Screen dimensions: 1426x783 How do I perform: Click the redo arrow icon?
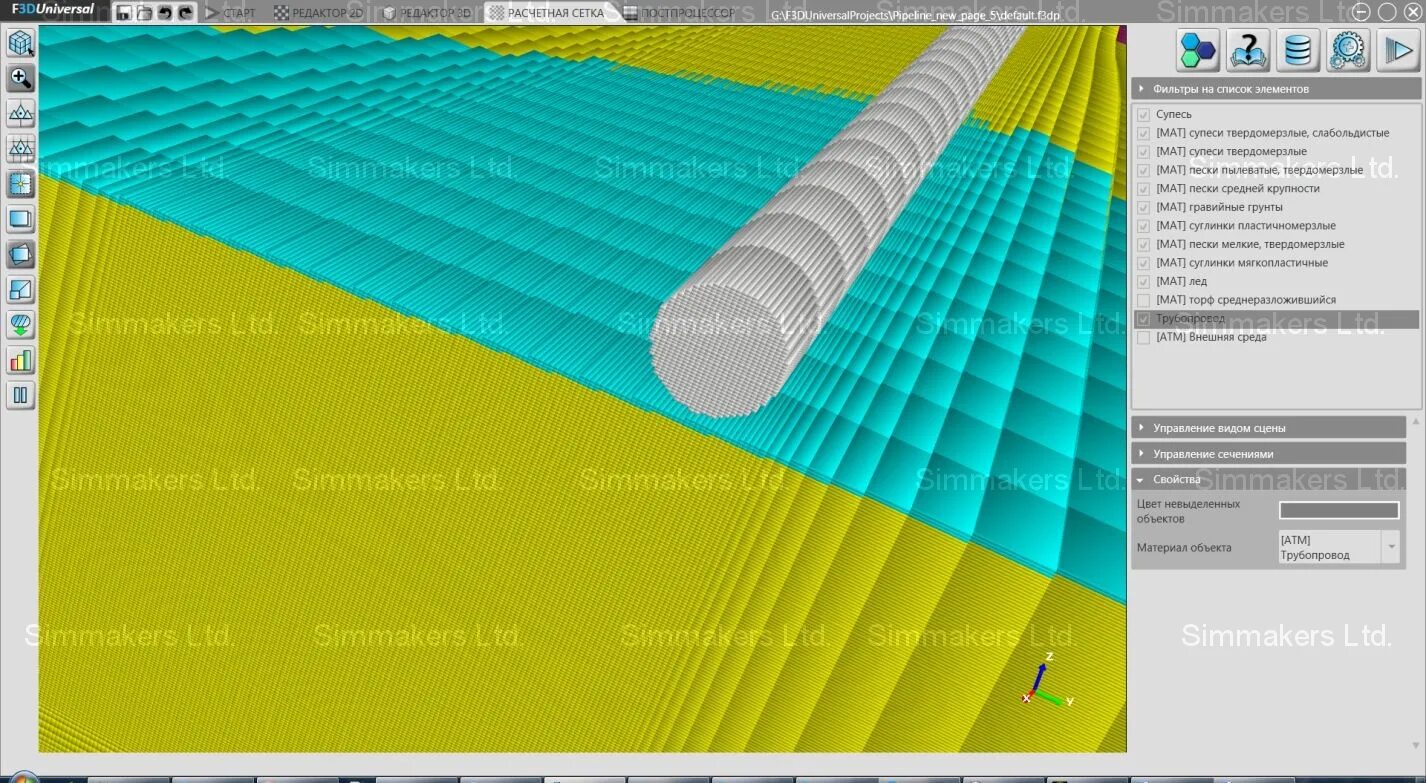pos(185,13)
